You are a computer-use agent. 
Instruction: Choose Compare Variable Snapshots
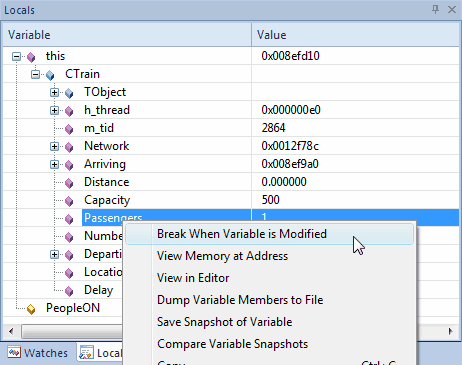click(x=270, y=344)
